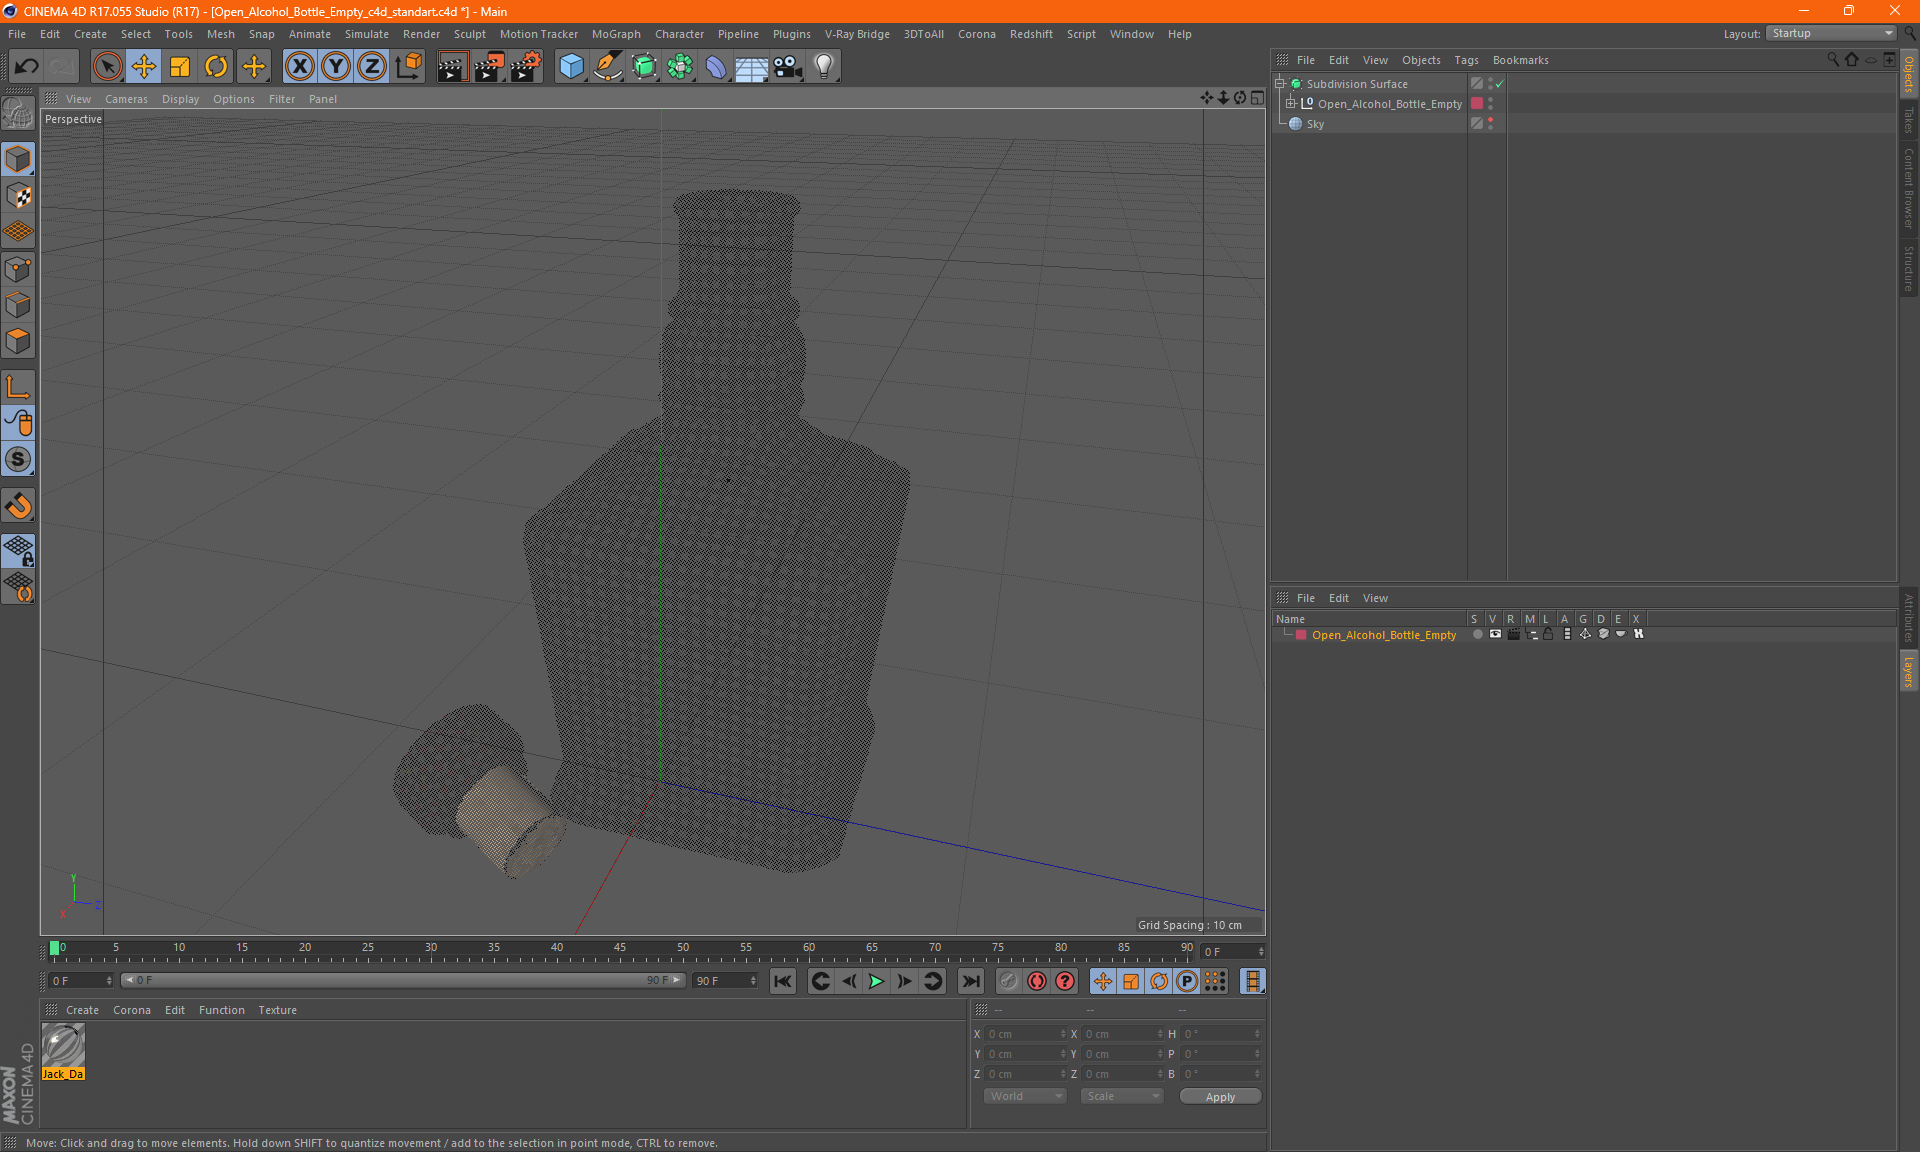Toggle Sky object visibility dots

coord(1490,123)
